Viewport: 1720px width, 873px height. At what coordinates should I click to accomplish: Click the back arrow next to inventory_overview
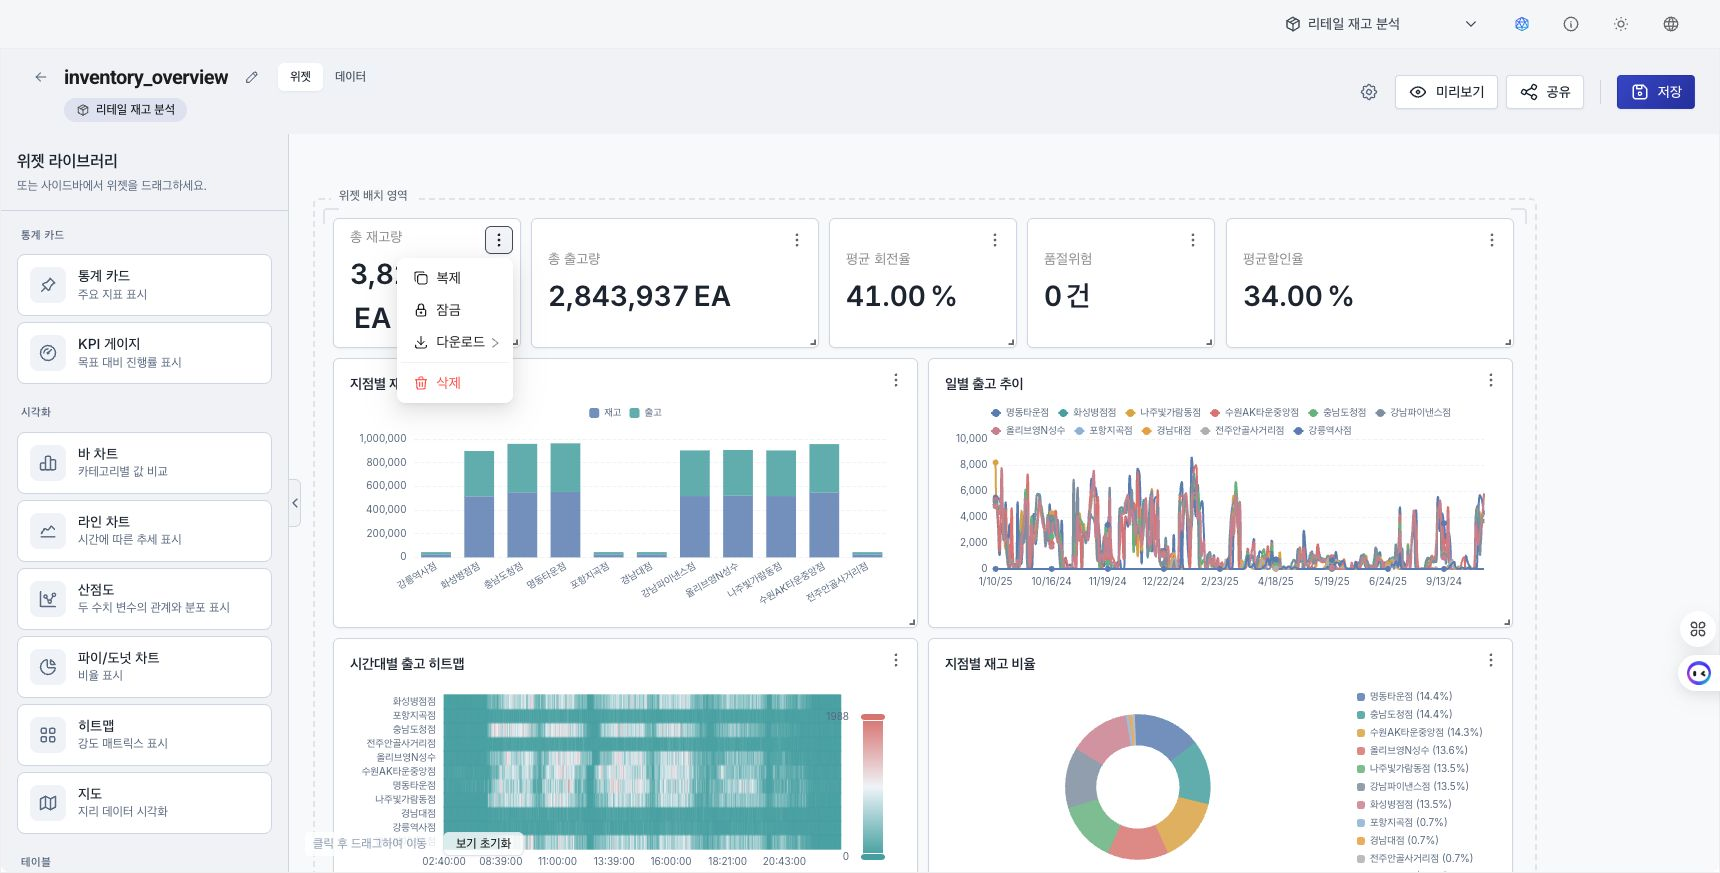tap(41, 77)
